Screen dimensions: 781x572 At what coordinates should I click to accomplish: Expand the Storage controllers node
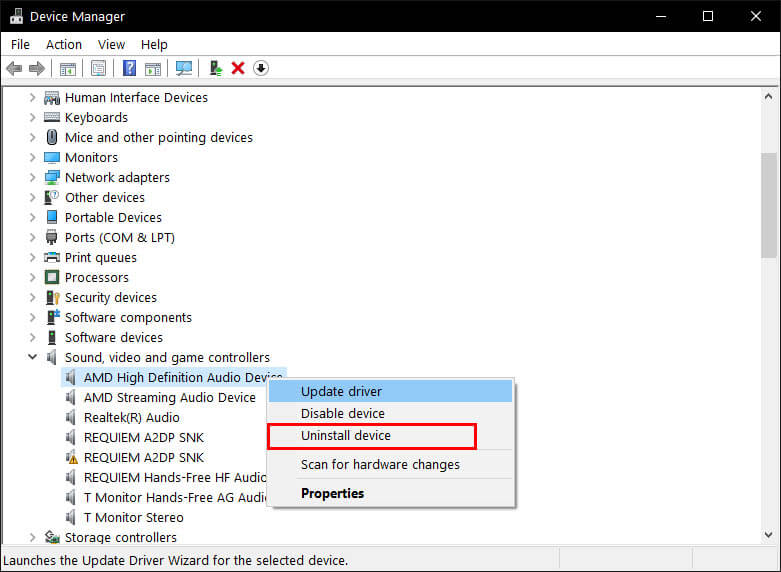tap(32, 537)
